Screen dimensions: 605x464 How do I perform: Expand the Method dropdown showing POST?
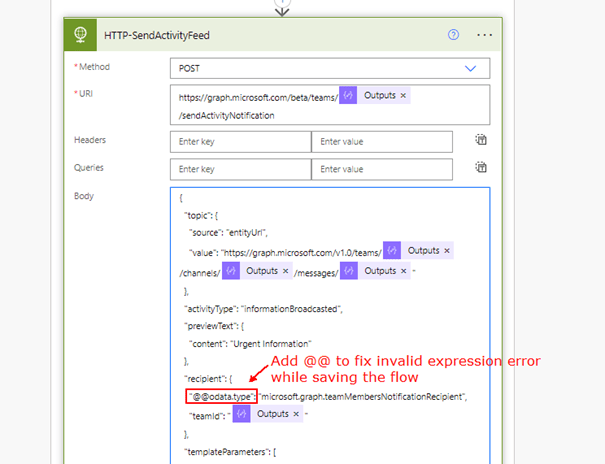click(x=470, y=68)
